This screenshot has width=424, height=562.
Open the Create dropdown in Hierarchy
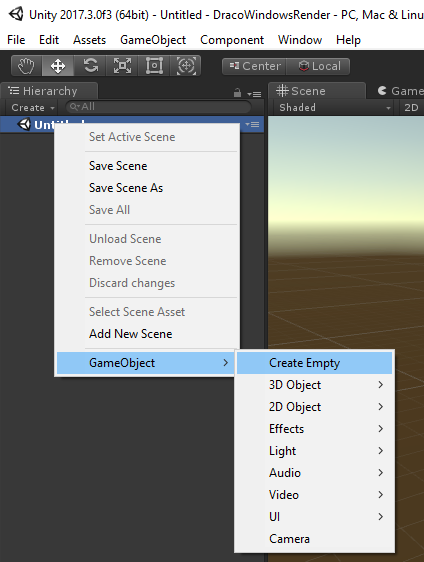pos(33,108)
